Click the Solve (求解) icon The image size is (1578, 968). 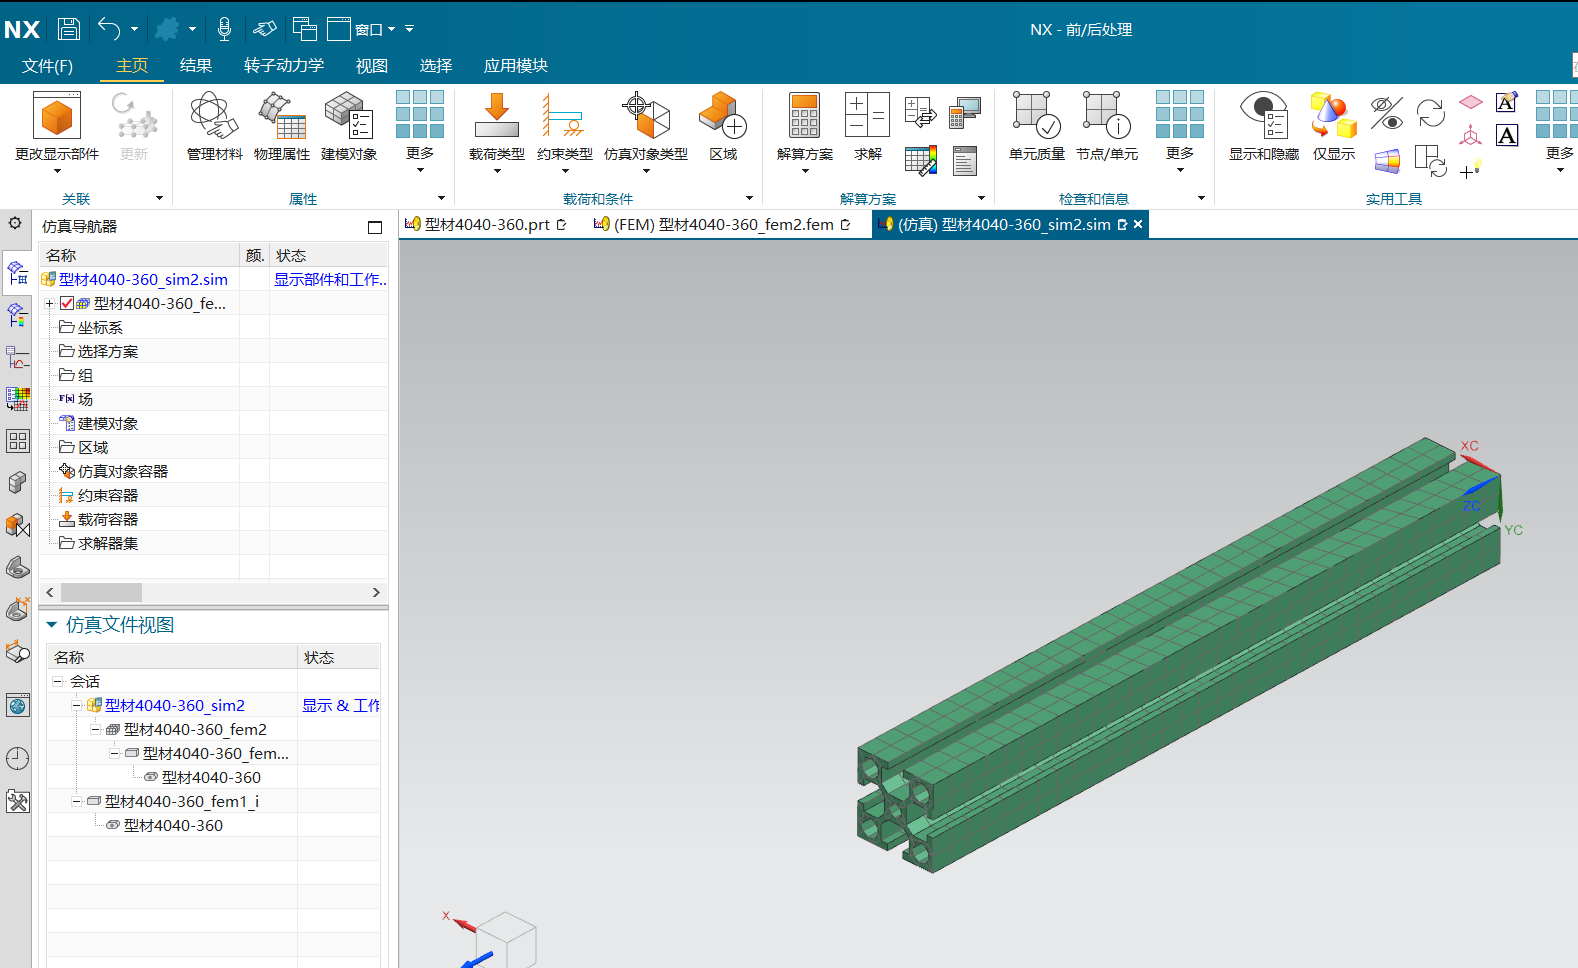click(x=868, y=126)
